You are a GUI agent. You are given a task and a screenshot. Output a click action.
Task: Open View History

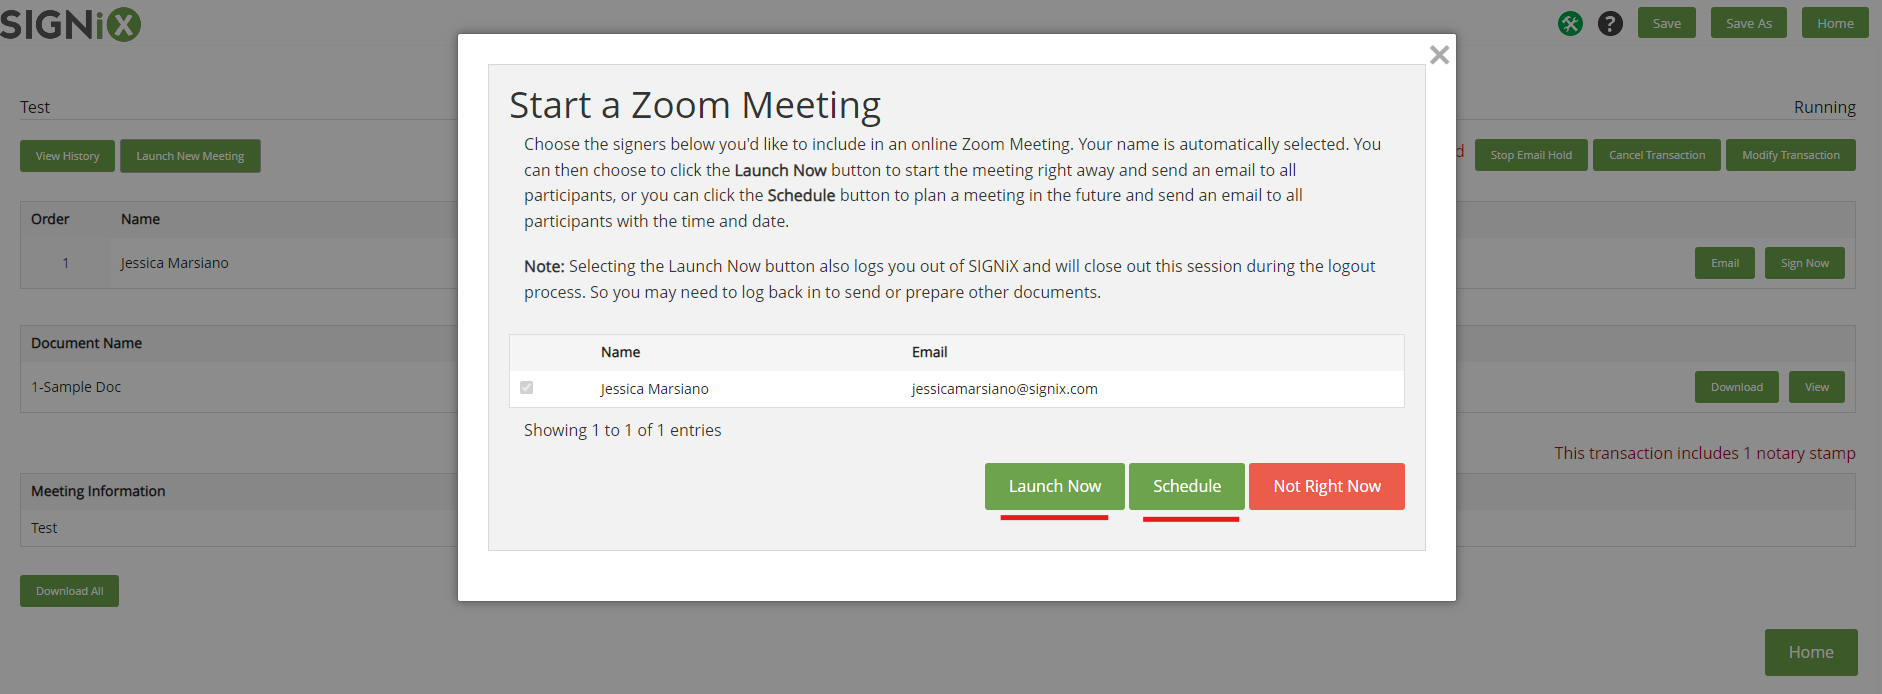(x=68, y=156)
